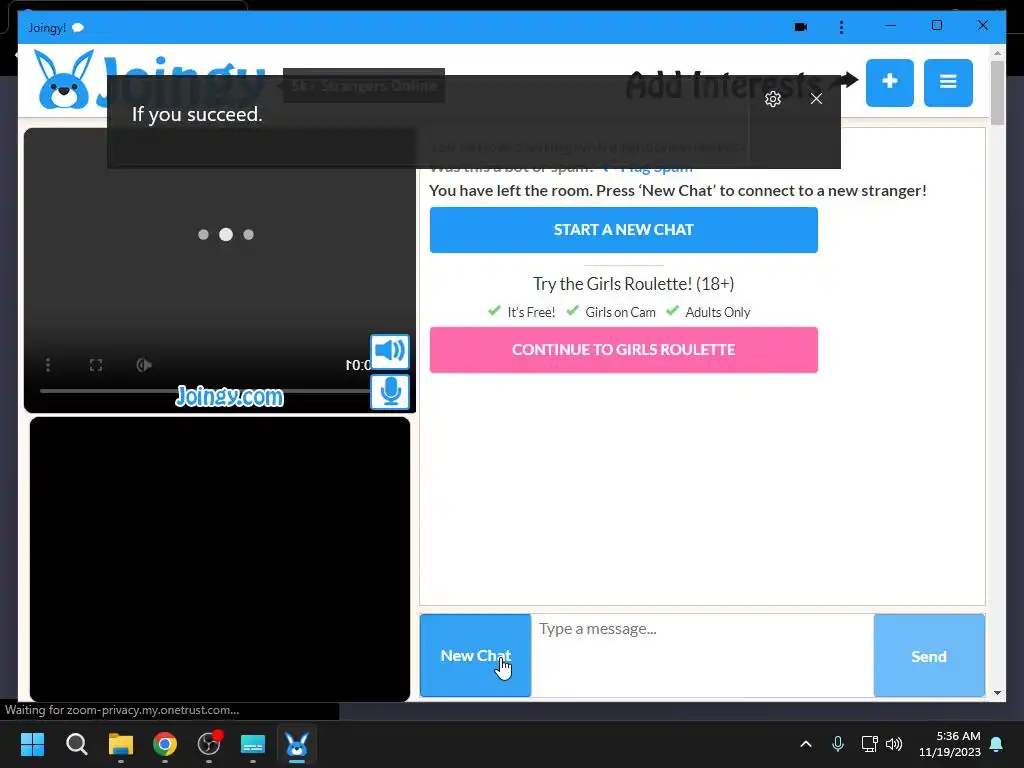Open Windows Start menu
Viewport: 1024px width, 768px height.
pyautogui.click(x=32, y=744)
